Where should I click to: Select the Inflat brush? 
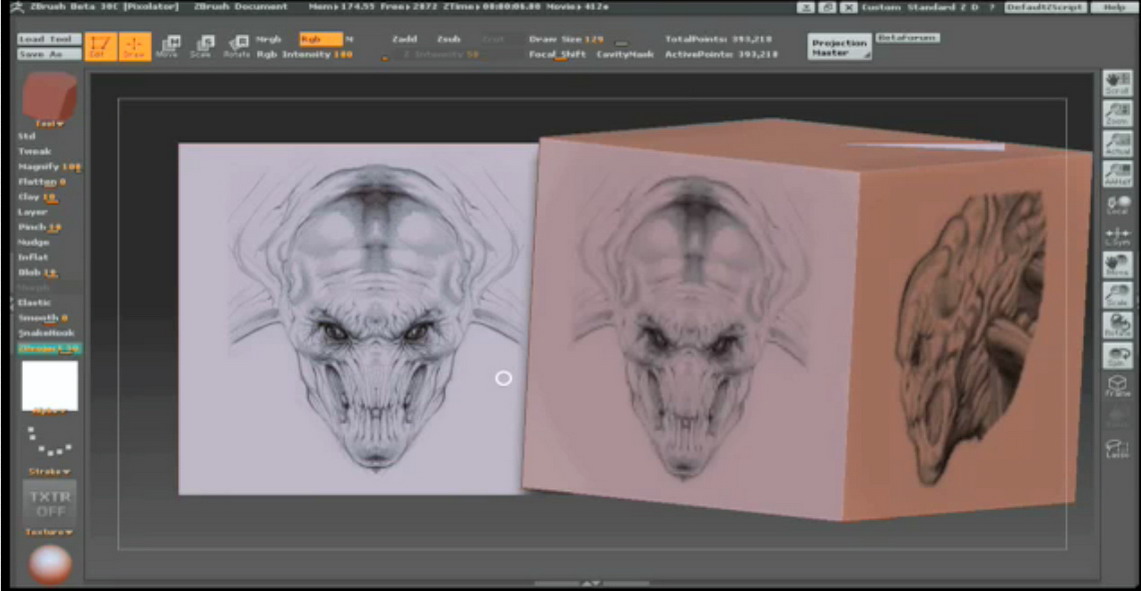click(x=33, y=258)
